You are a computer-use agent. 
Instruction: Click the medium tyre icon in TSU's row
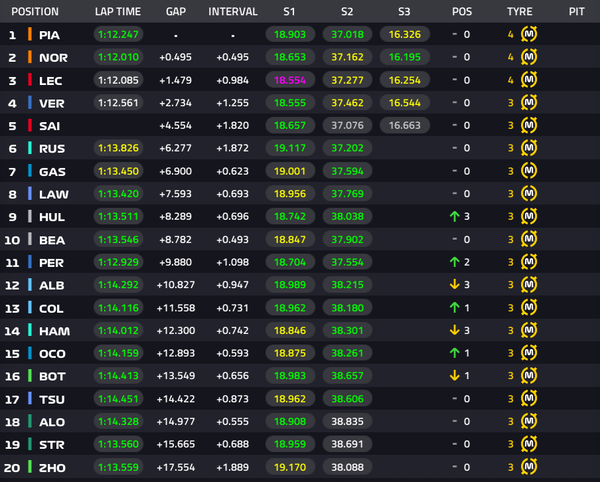pos(529,398)
